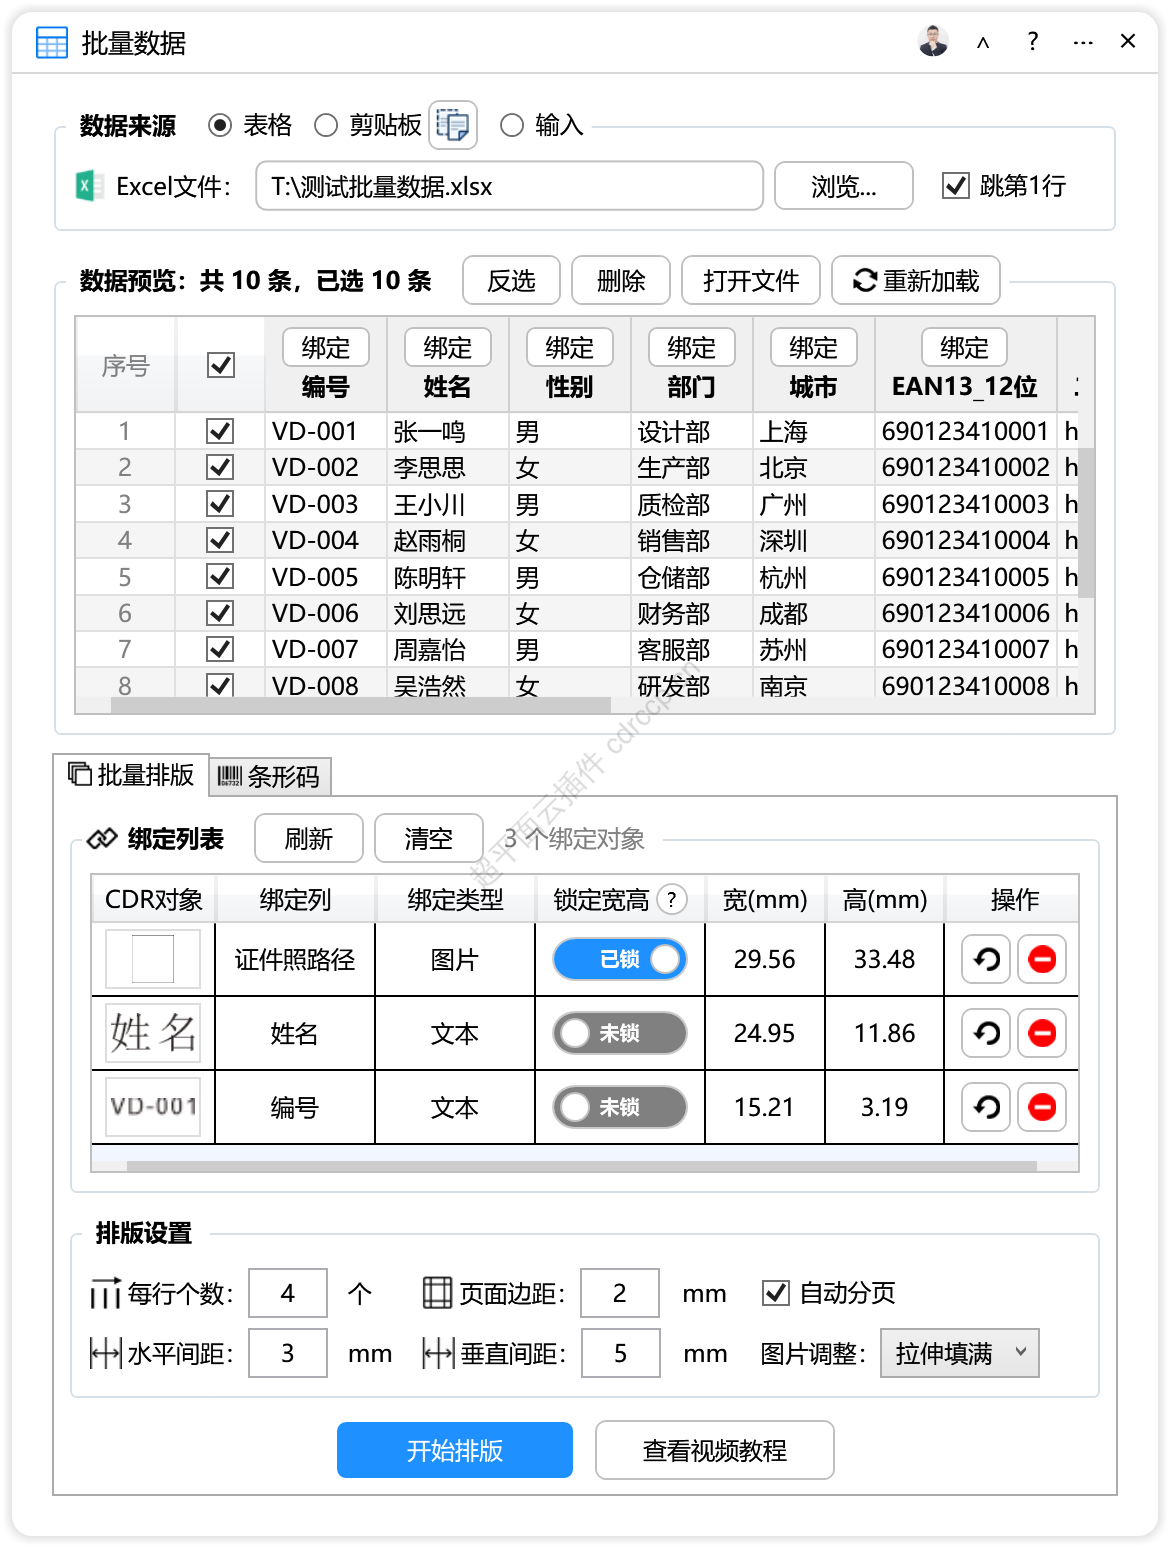Click the 每行个数 input field
This screenshot has width=1170, height=1548.
click(288, 1293)
